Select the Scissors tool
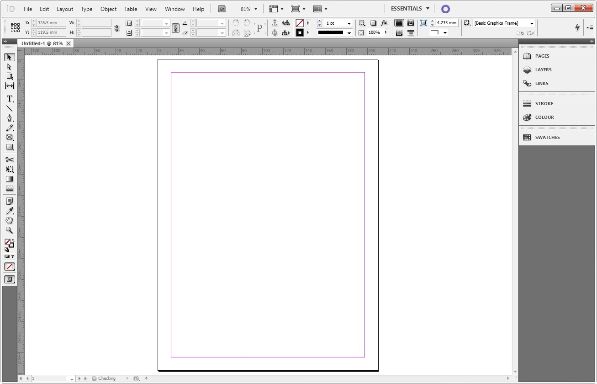597x384 pixels. pos(9,159)
